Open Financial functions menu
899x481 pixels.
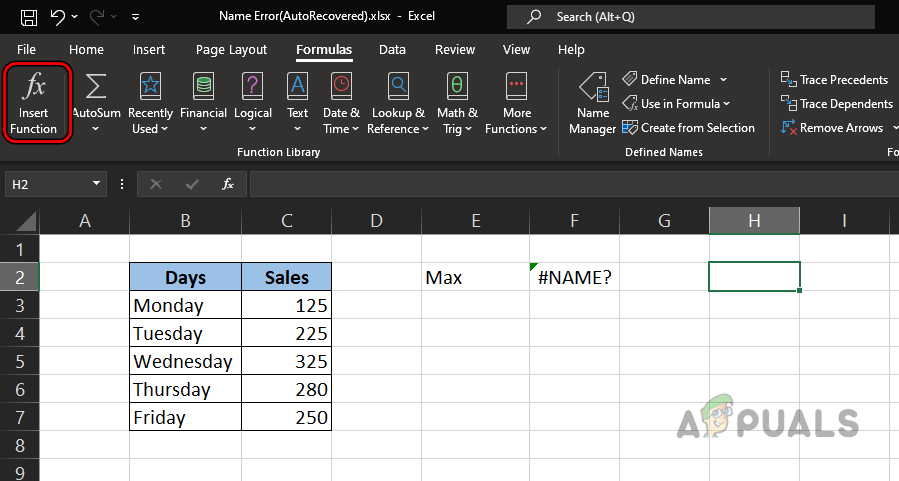point(203,103)
